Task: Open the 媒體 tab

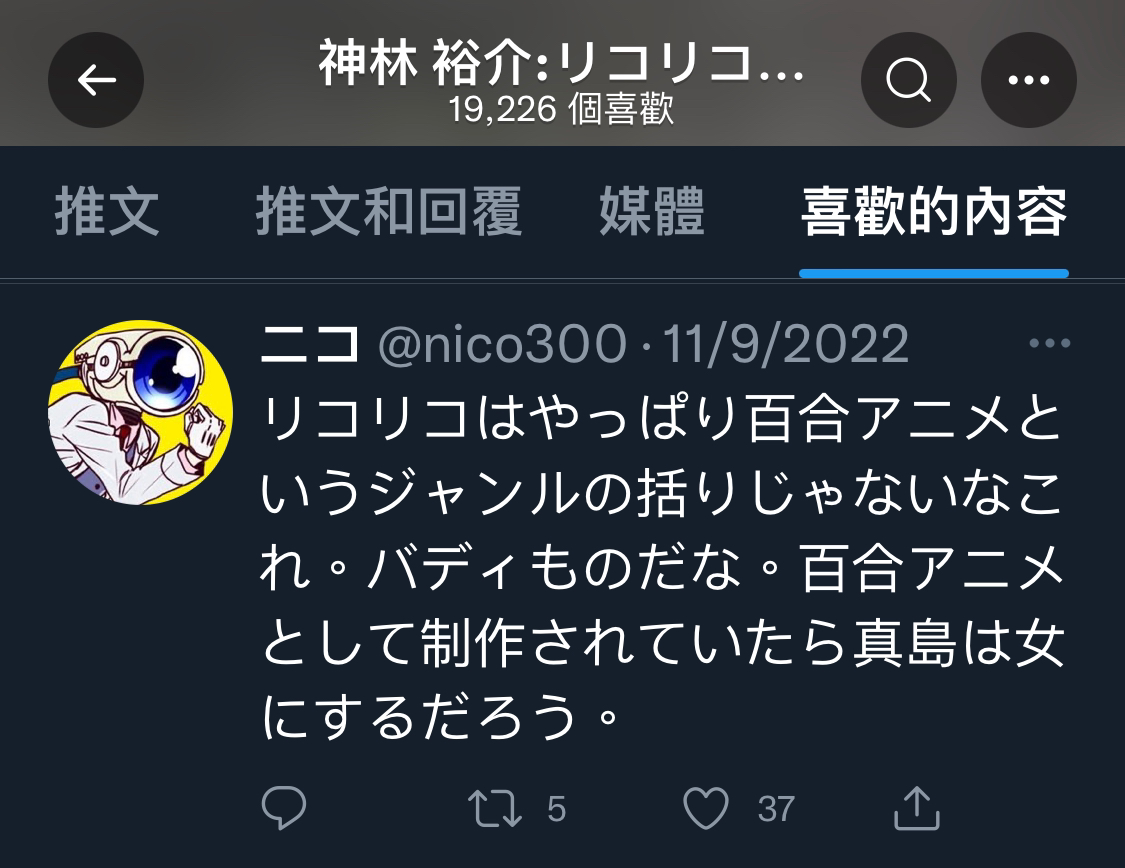Action: (651, 212)
